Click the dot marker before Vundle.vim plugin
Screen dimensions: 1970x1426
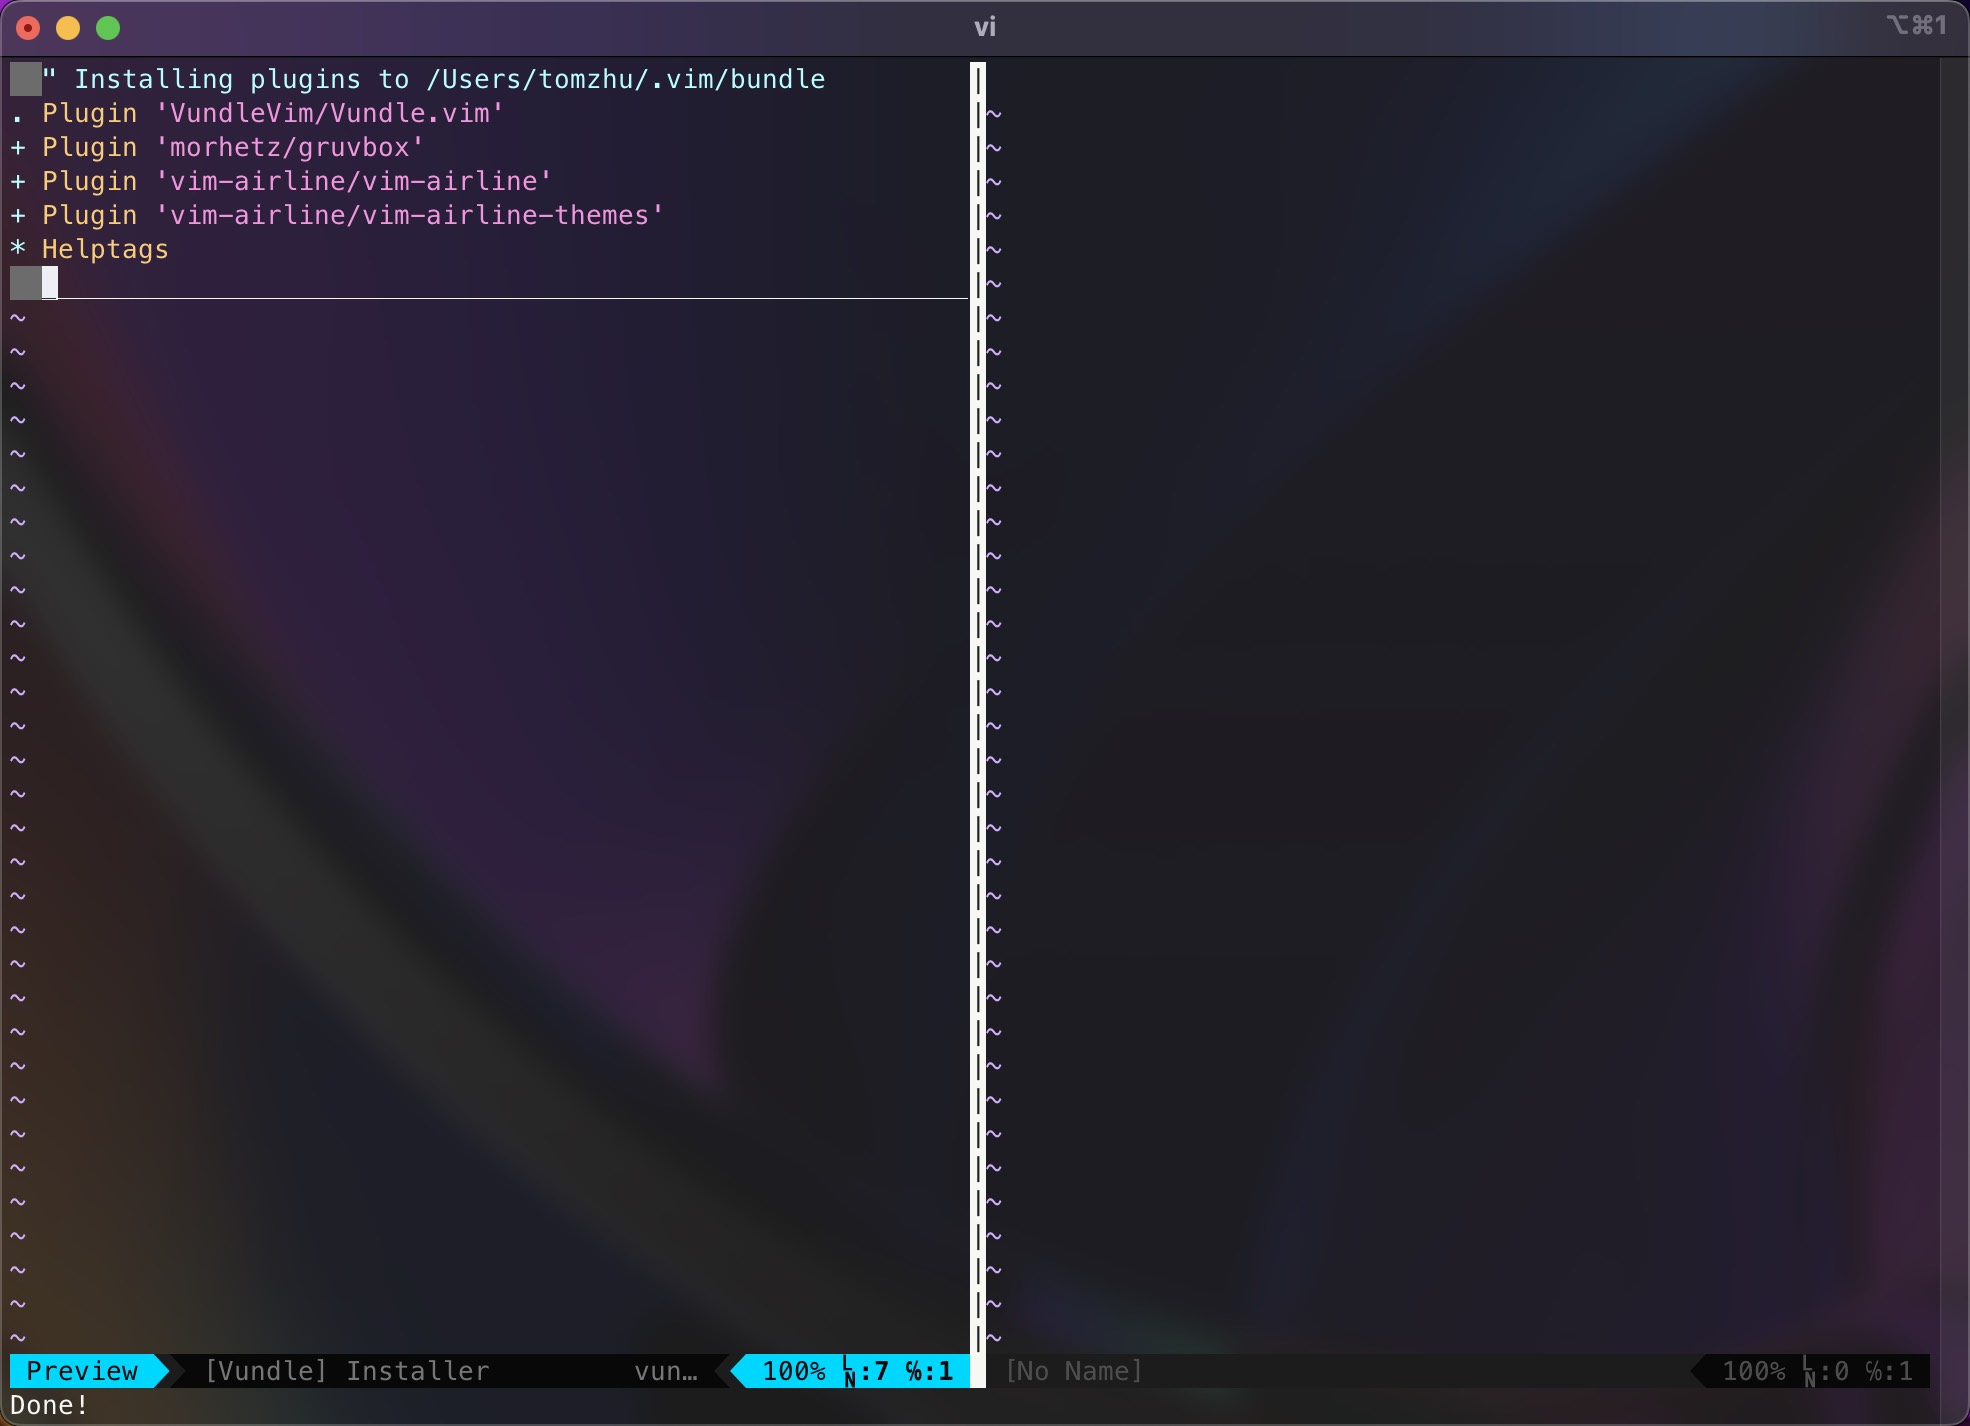click(x=18, y=120)
